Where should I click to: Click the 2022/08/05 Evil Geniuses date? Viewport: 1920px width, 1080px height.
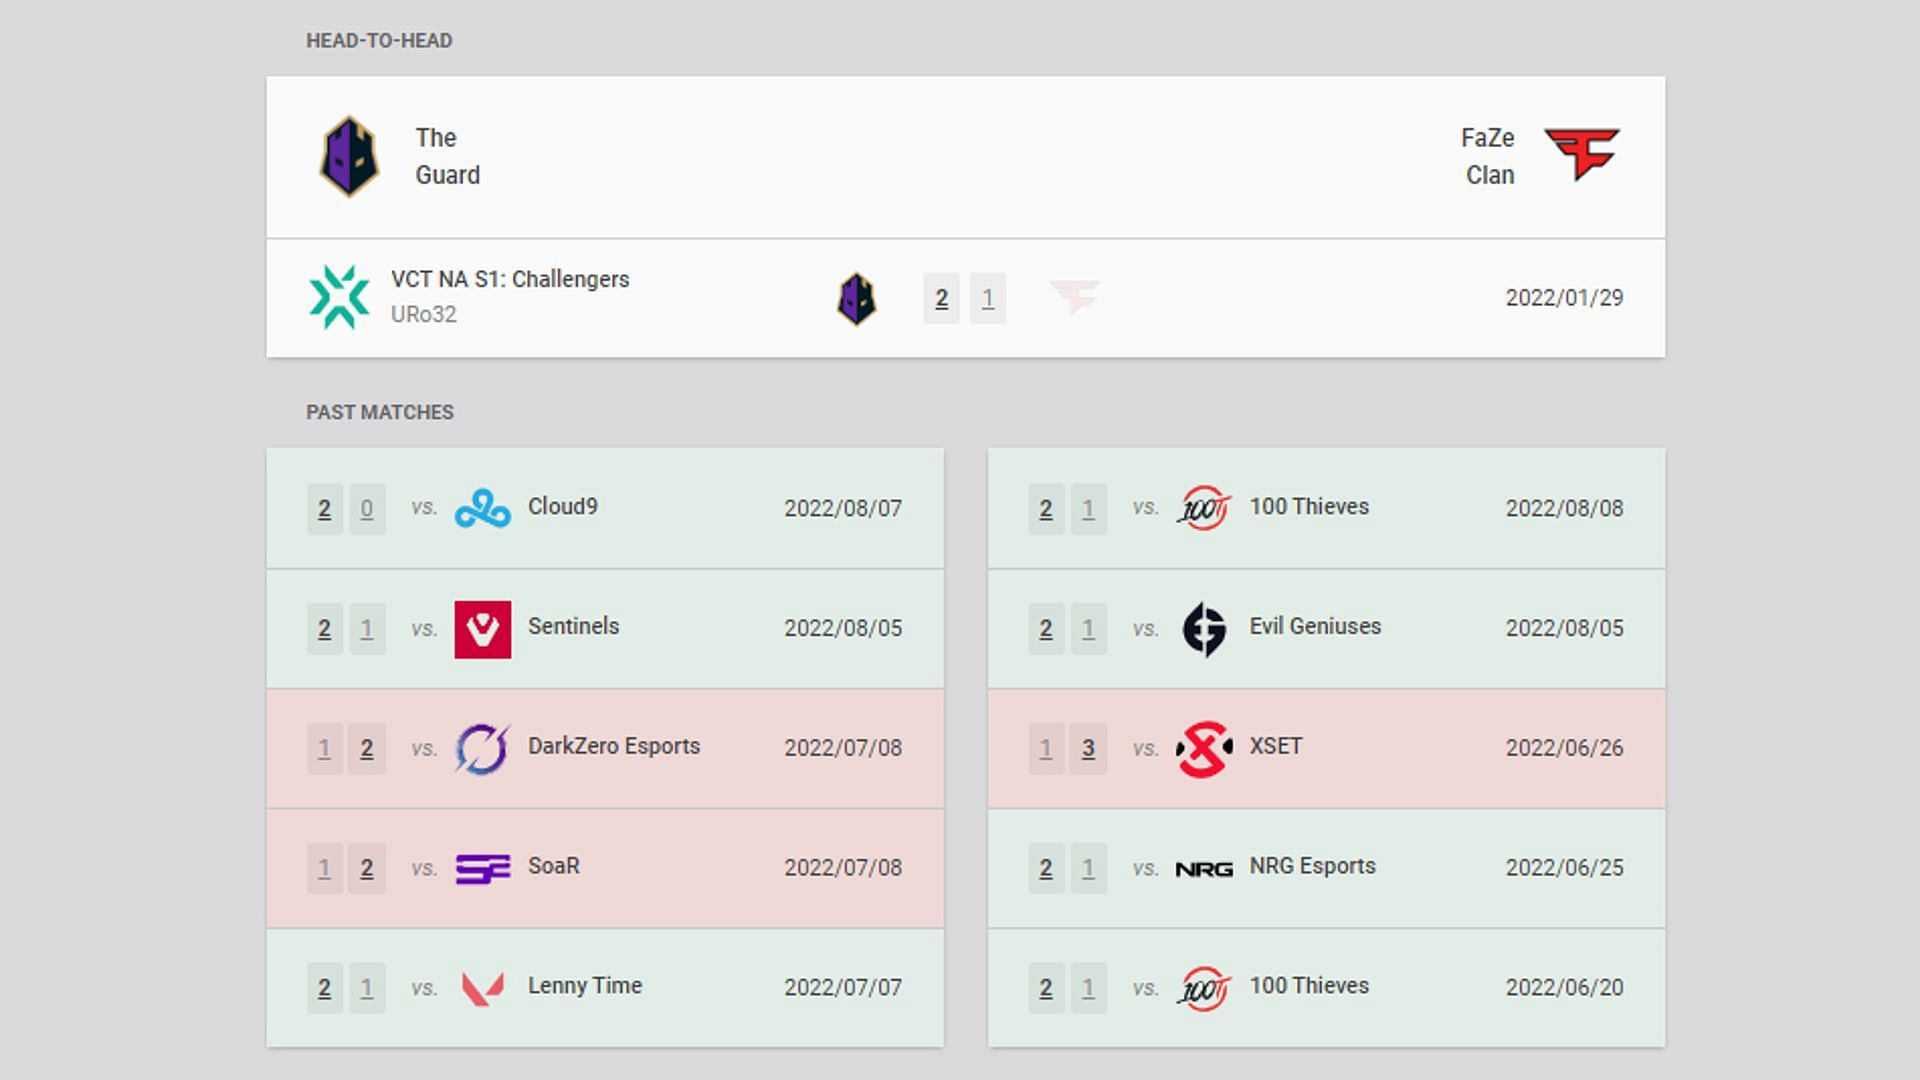(x=1564, y=628)
